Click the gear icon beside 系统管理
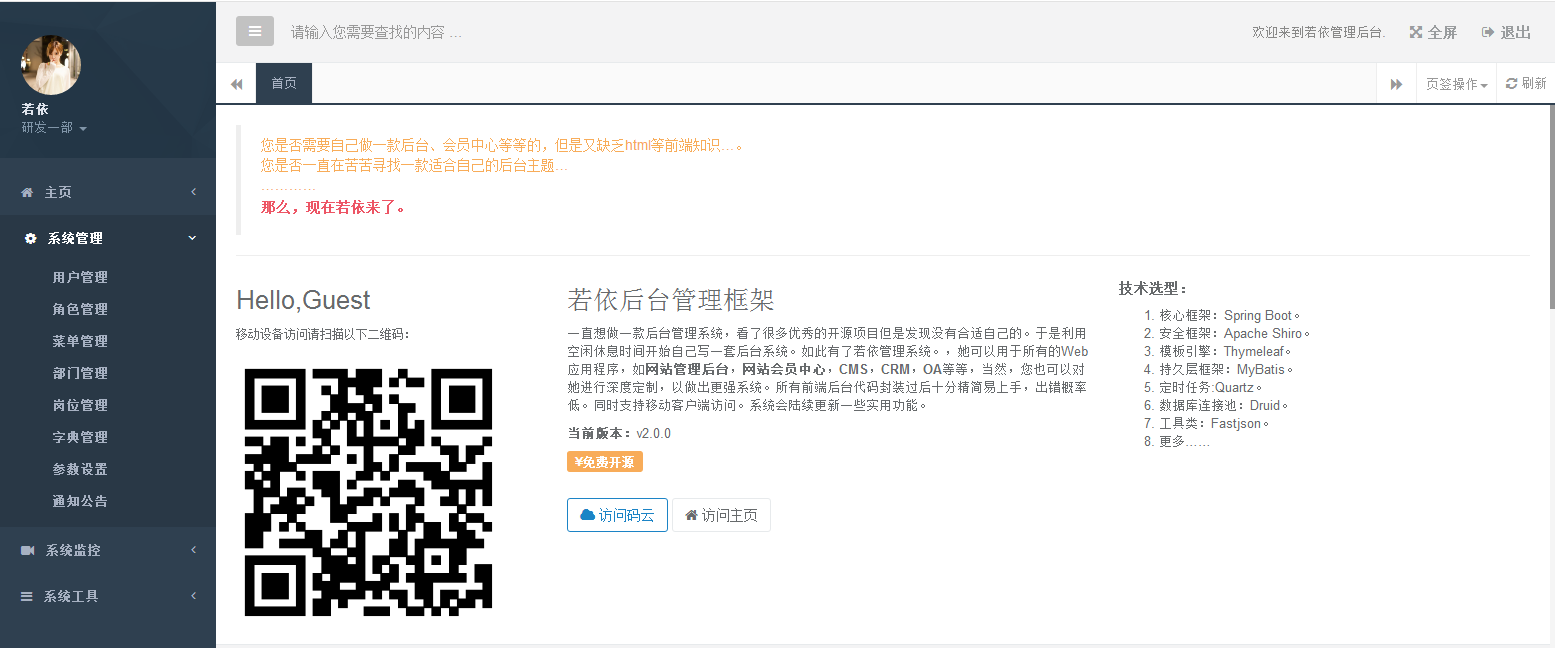Viewport: 1555px width, 648px height. click(x=30, y=238)
